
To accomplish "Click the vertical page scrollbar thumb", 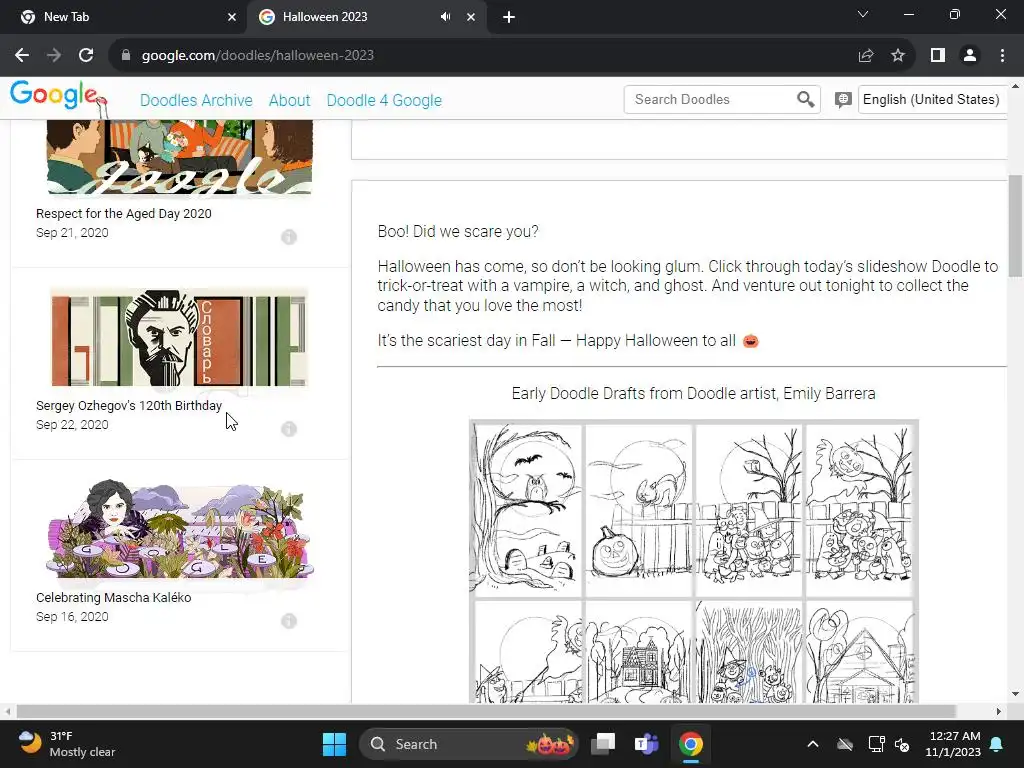I will [x=1015, y=226].
